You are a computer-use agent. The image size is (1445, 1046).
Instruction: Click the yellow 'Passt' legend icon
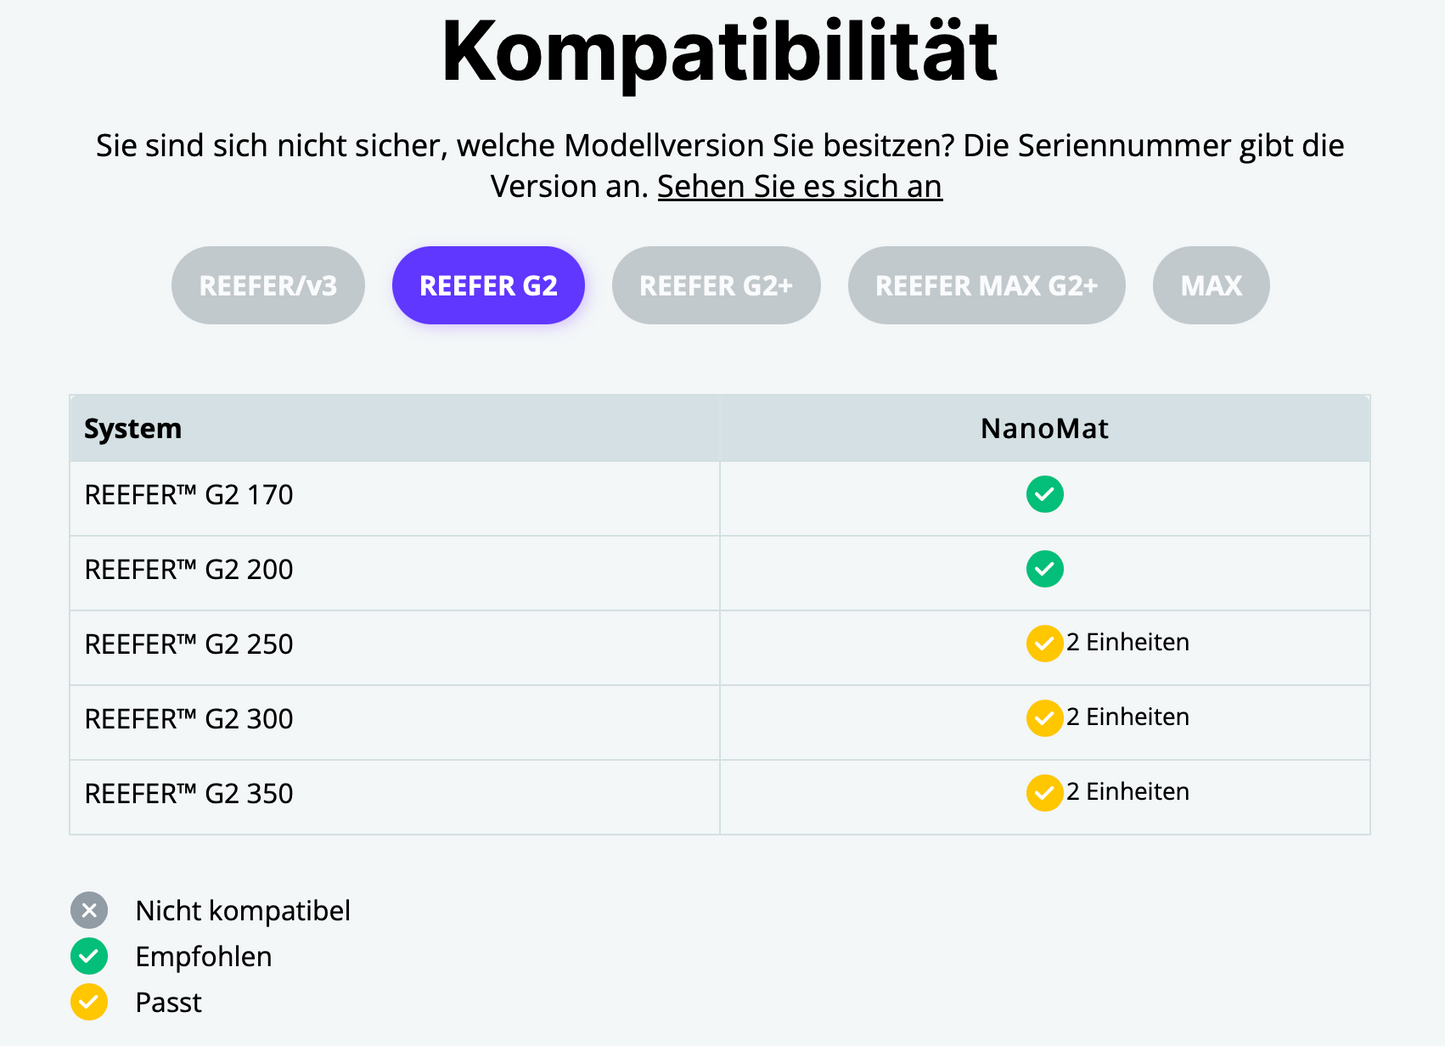(89, 1002)
